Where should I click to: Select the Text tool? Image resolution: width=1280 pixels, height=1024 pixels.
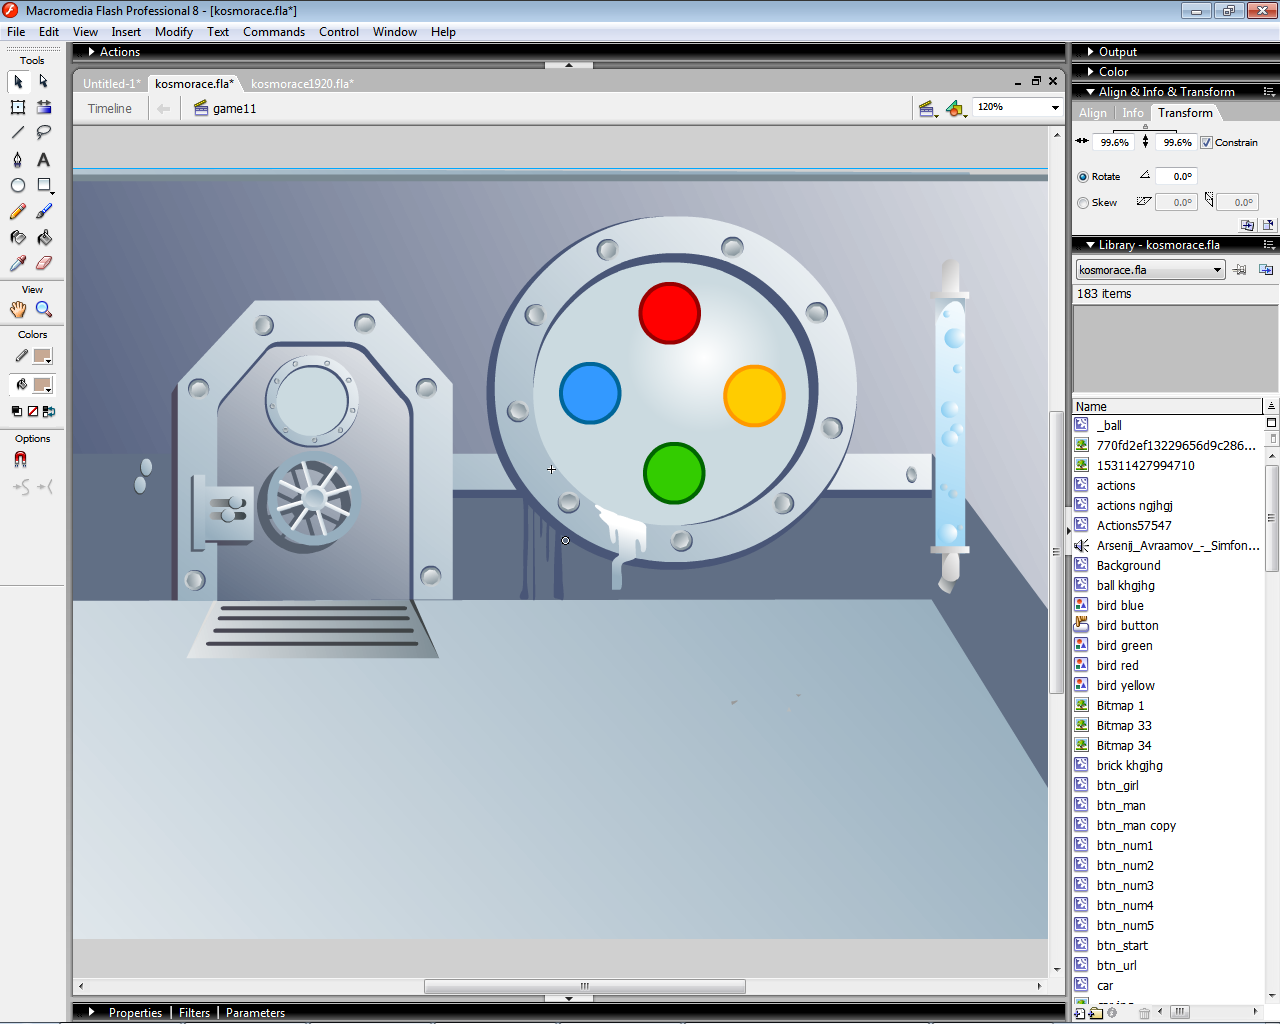[44, 160]
